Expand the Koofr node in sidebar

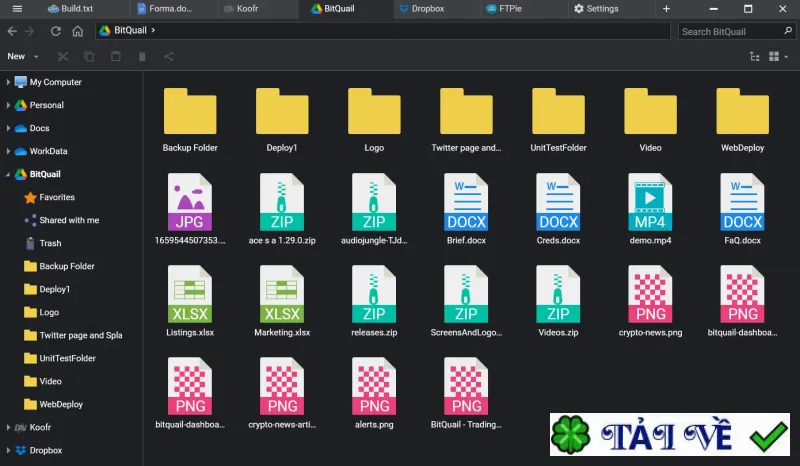pyautogui.click(x=8, y=427)
